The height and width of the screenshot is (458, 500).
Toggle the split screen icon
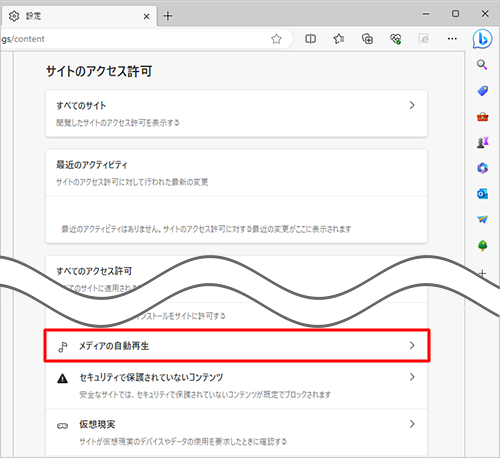(310, 39)
